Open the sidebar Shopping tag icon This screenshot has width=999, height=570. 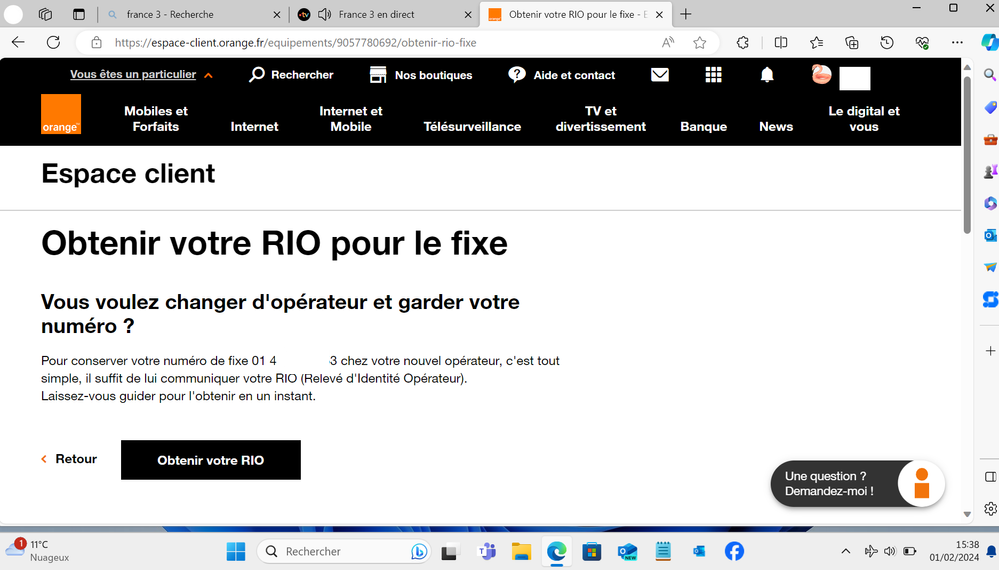pos(990,107)
